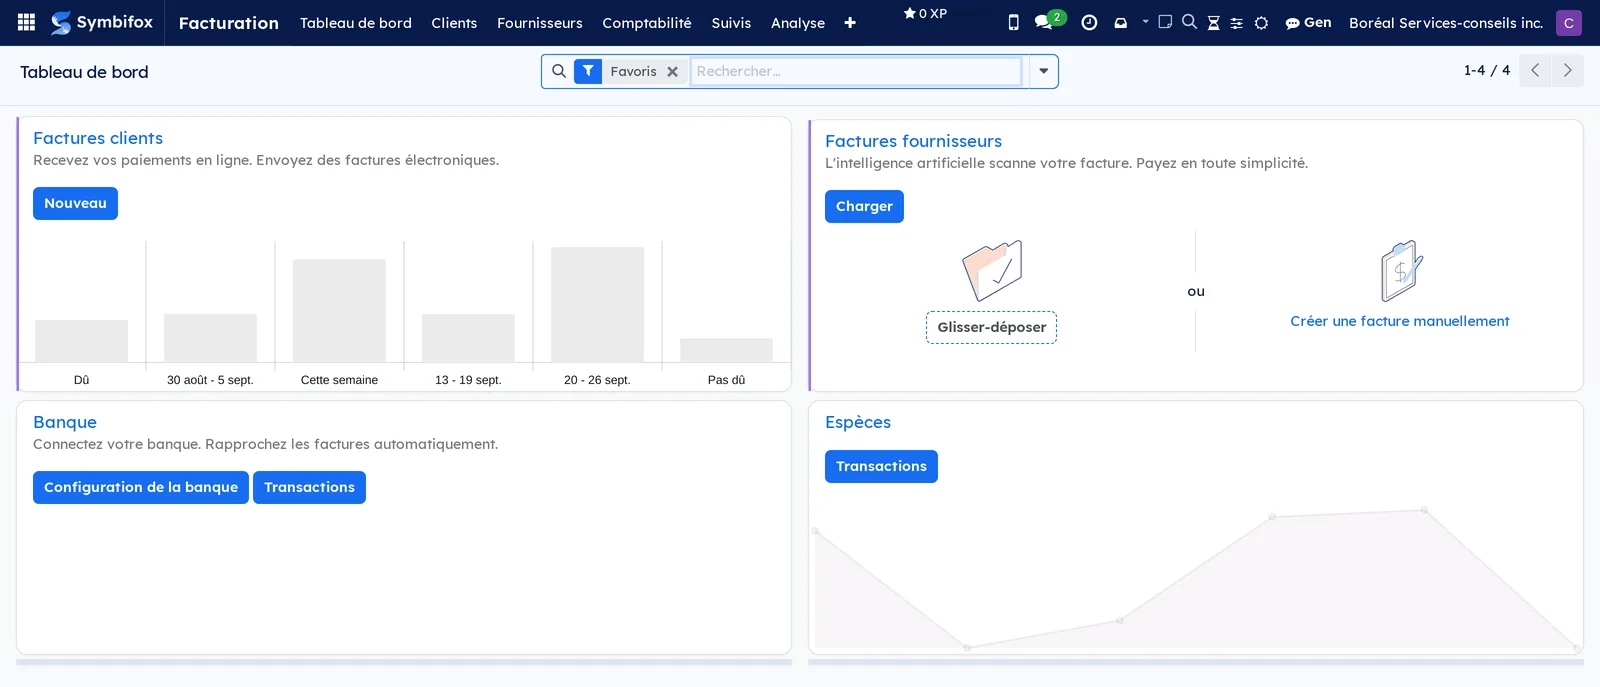Screen dimensions: 1600x687
Task: Click the Symbifox logo
Action: tap(102, 22)
